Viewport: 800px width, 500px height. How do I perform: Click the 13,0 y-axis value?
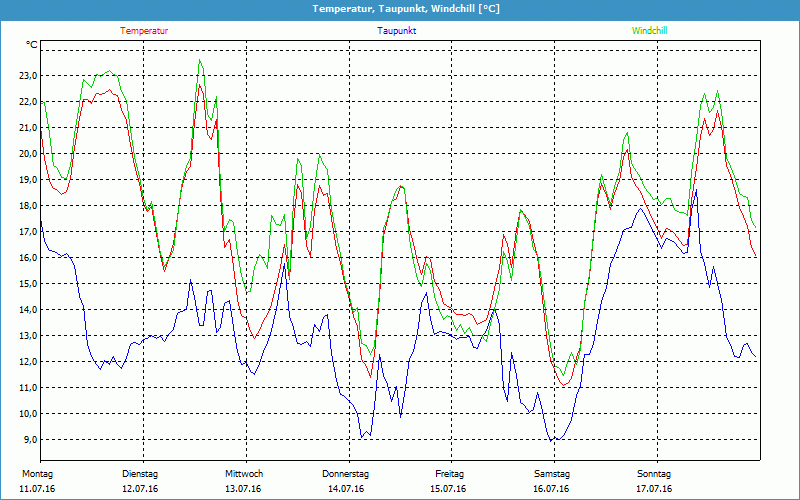click(x=28, y=336)
